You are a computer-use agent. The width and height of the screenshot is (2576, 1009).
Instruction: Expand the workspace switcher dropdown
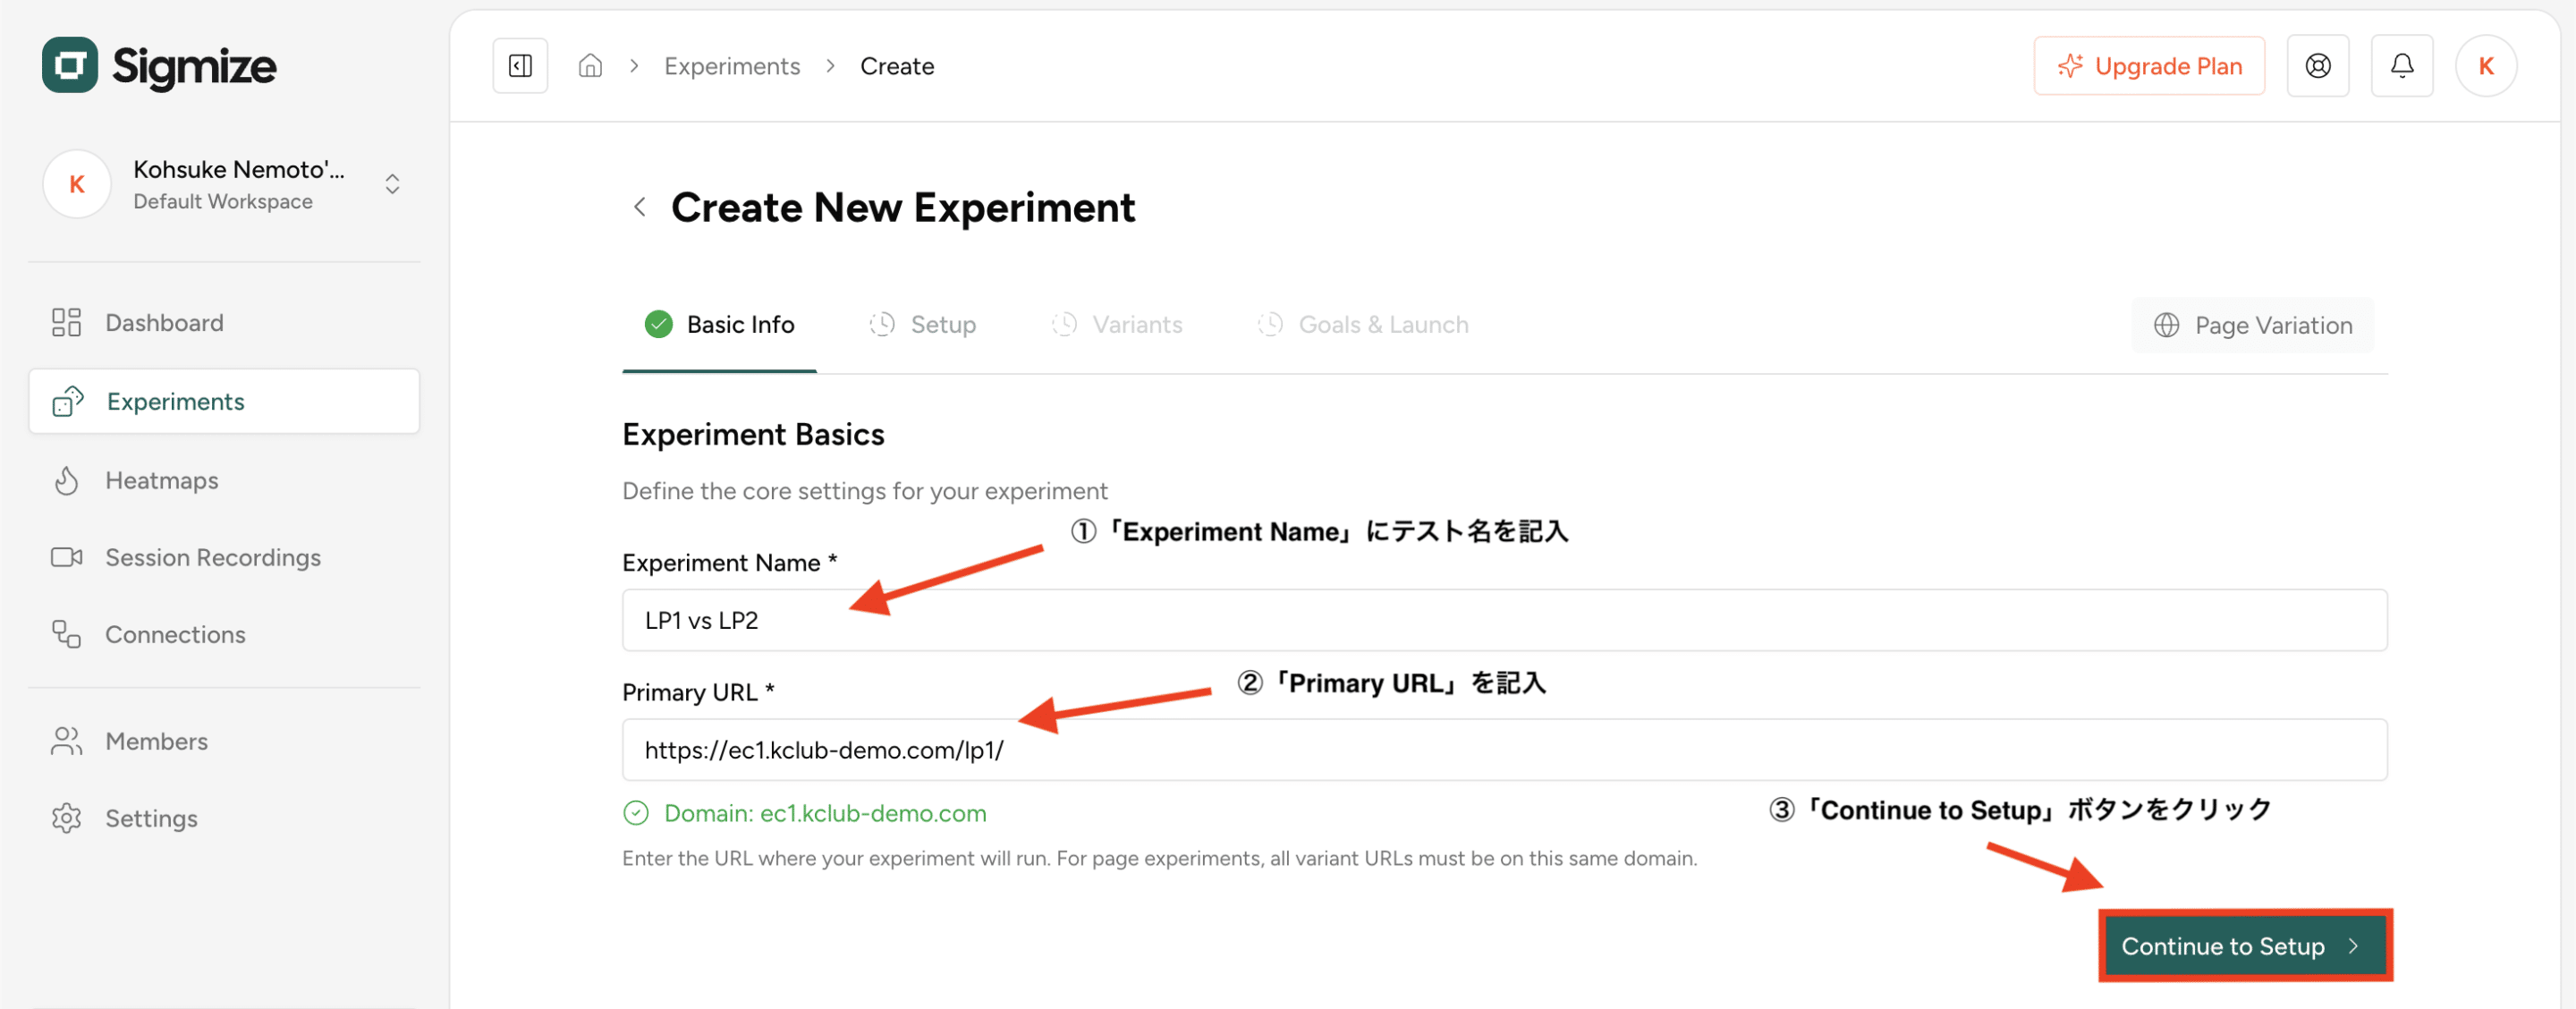coord(392,184)
